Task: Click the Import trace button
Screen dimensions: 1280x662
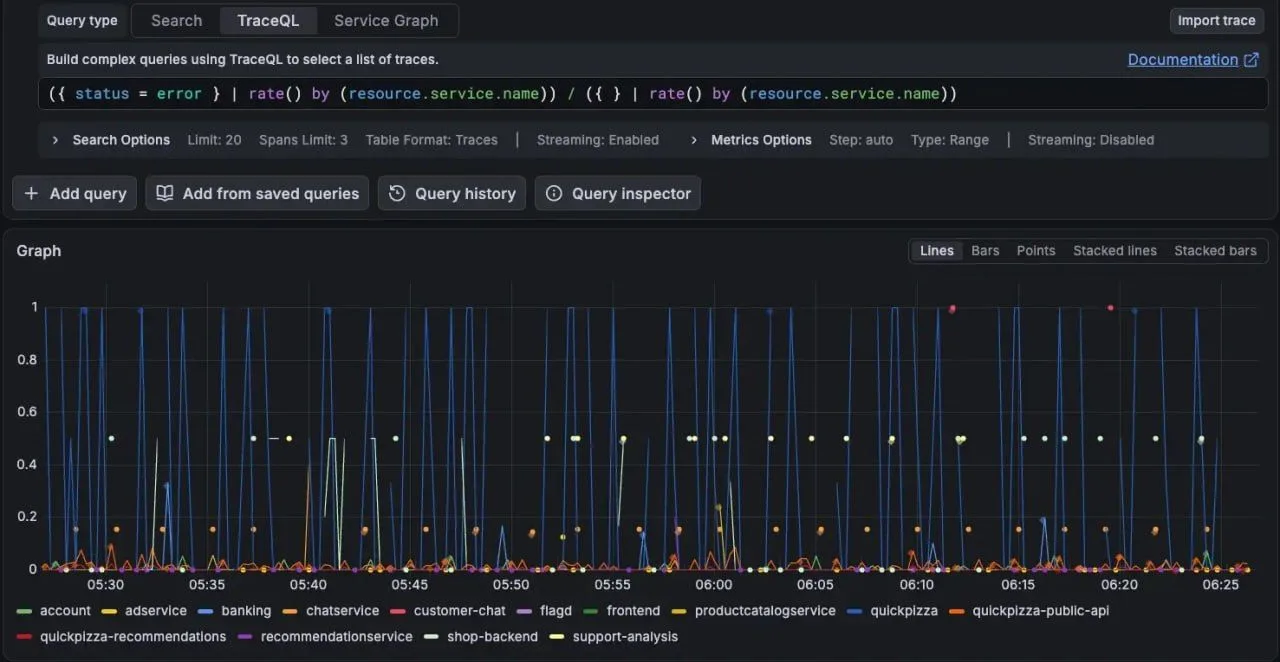Action: pos(1217,20)
